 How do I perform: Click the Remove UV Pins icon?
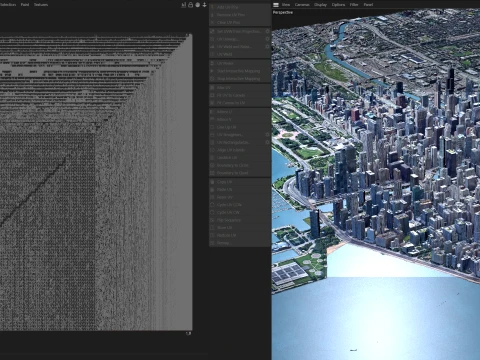click(x=212, y=15)
